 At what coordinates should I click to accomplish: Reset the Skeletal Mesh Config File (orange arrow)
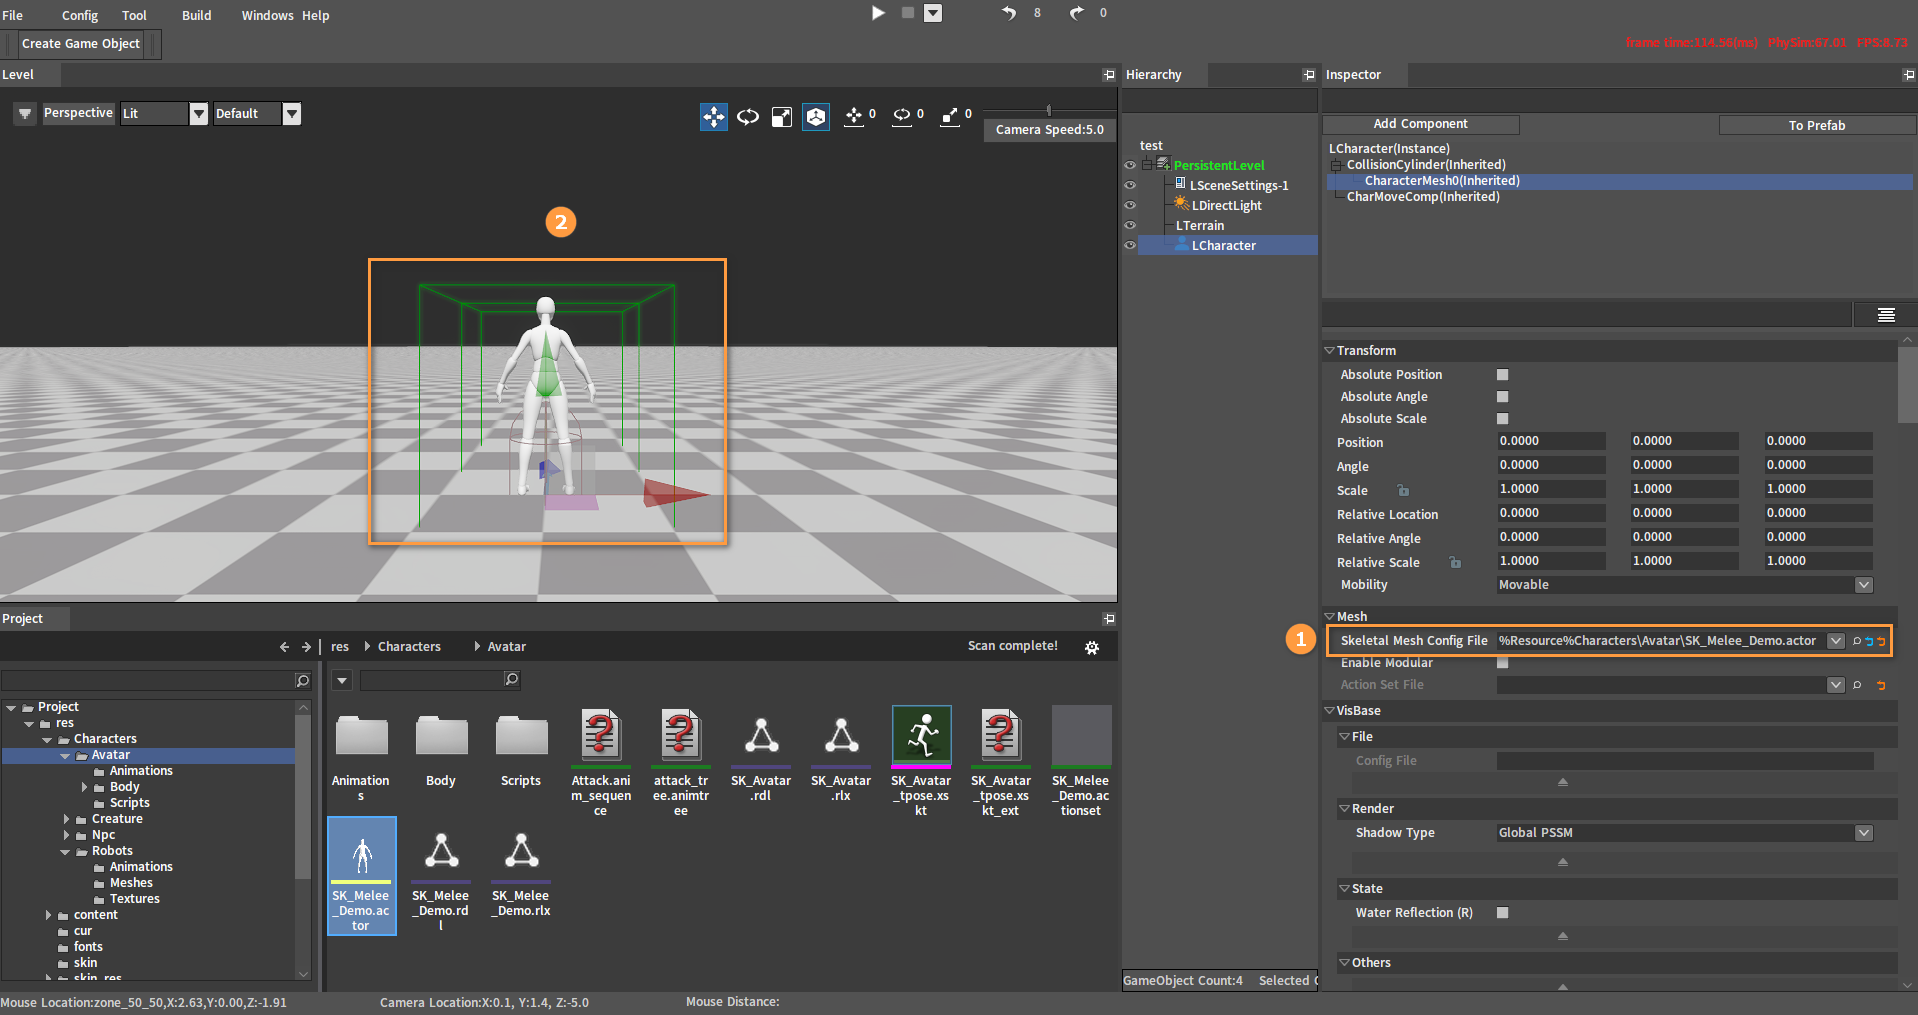coord(1881,641)
